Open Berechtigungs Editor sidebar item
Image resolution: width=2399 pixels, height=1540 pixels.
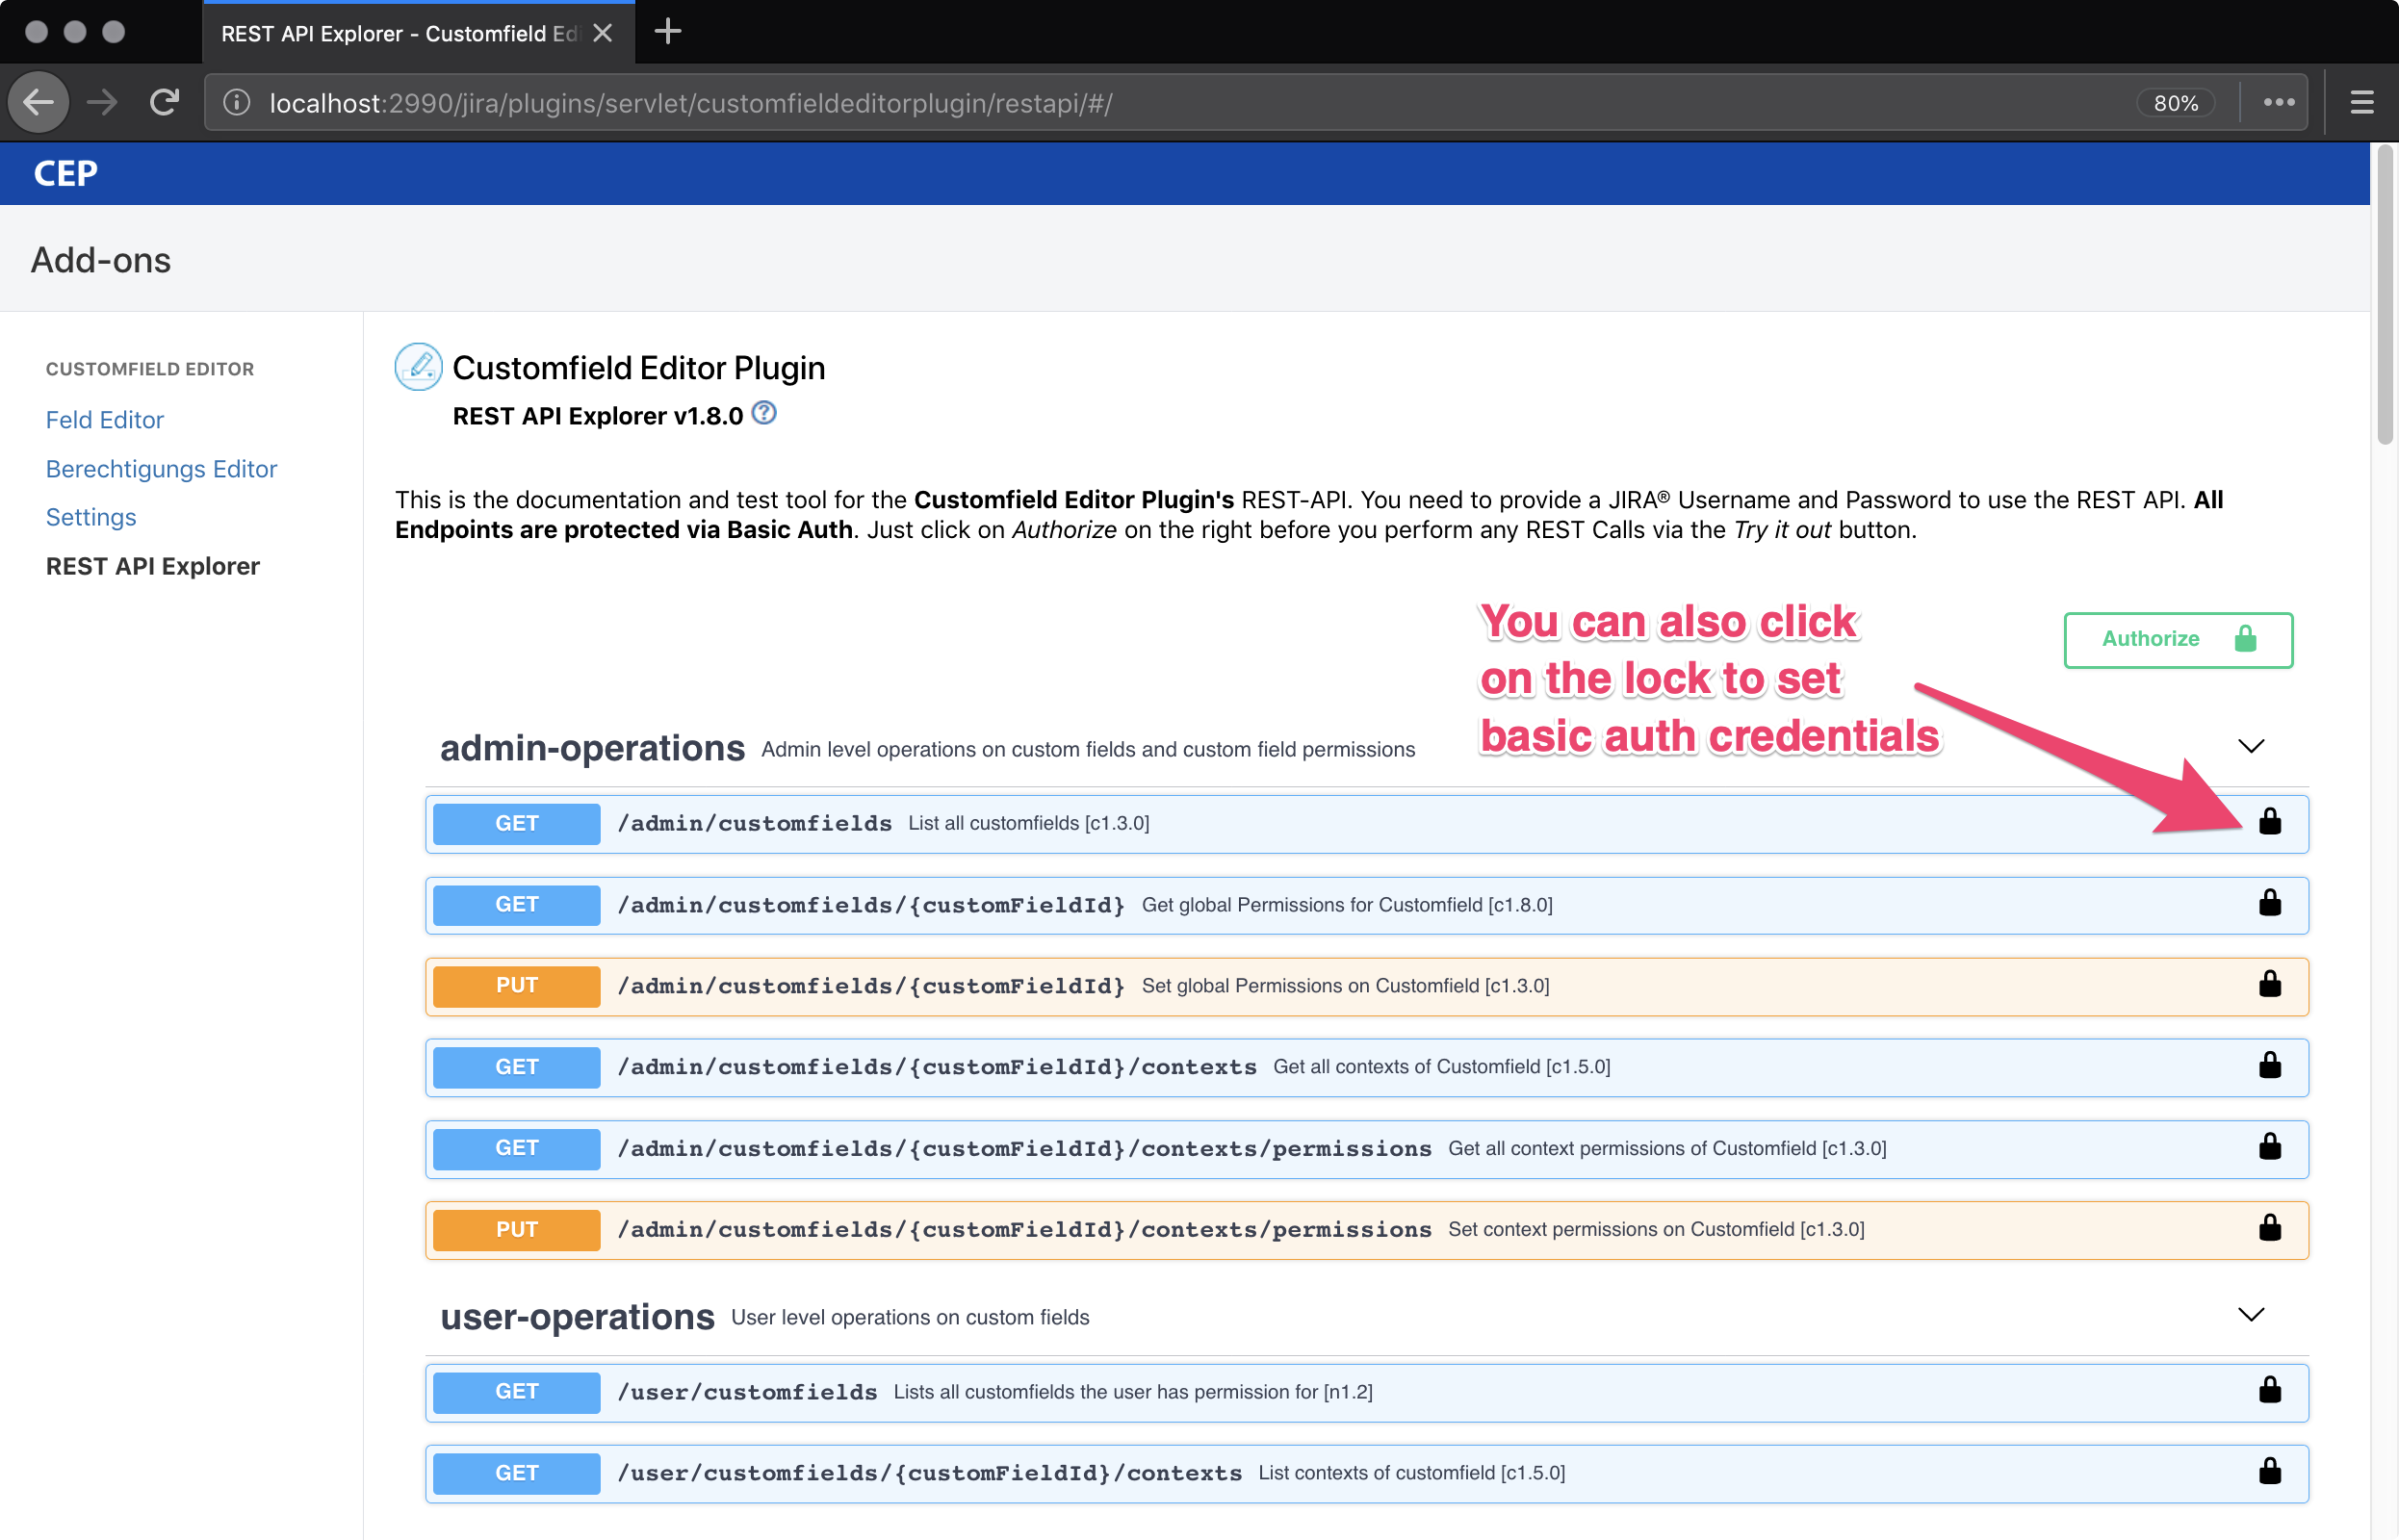point(161,469)
